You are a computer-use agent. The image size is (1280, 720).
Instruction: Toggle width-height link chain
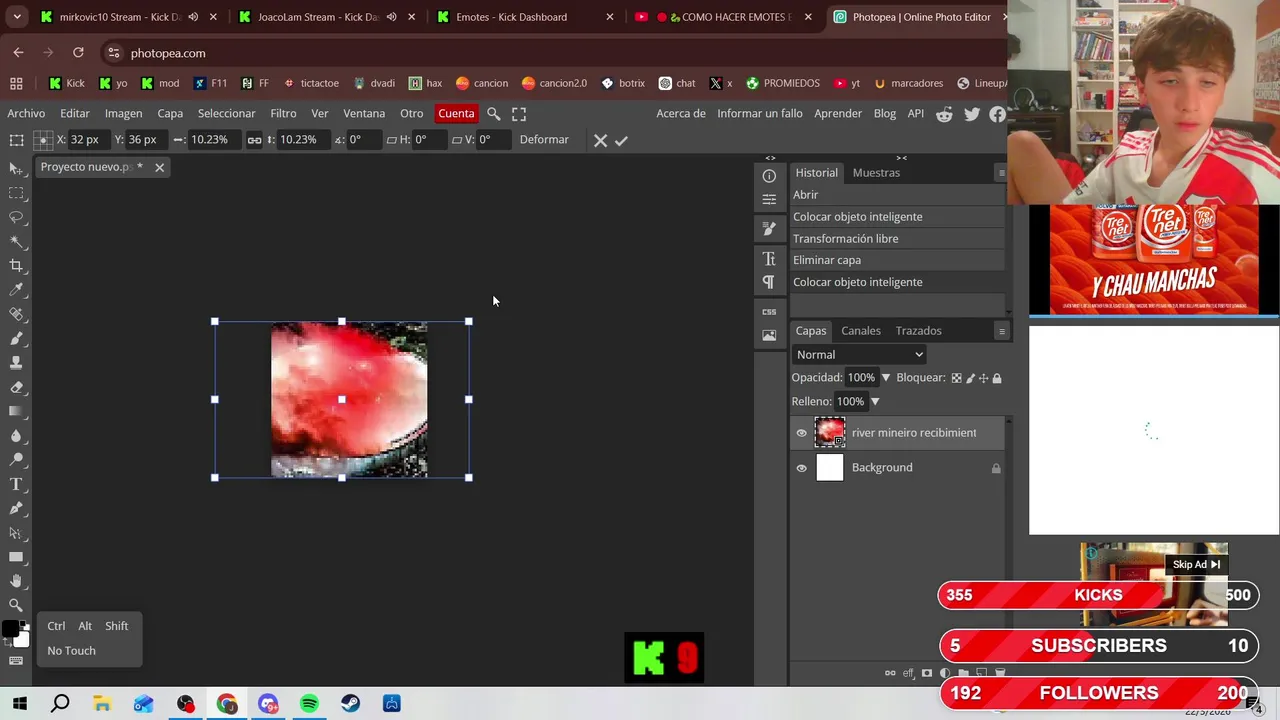click(x=254, y=140)
